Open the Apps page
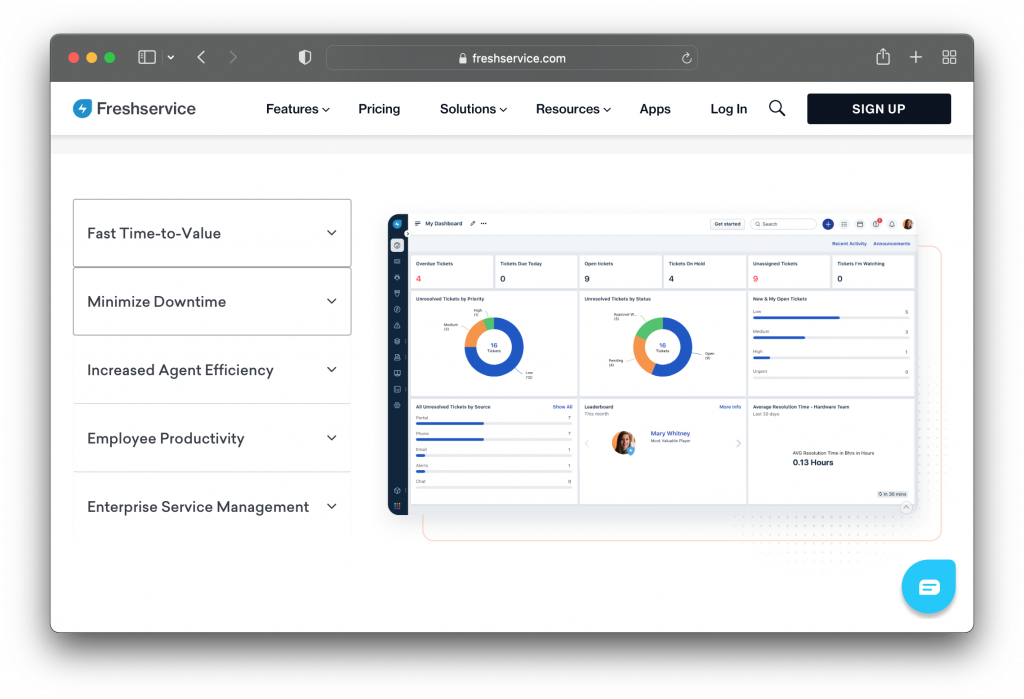This screenshot has height=699, width=1024. pyautogui.click(x=655, y=109)
